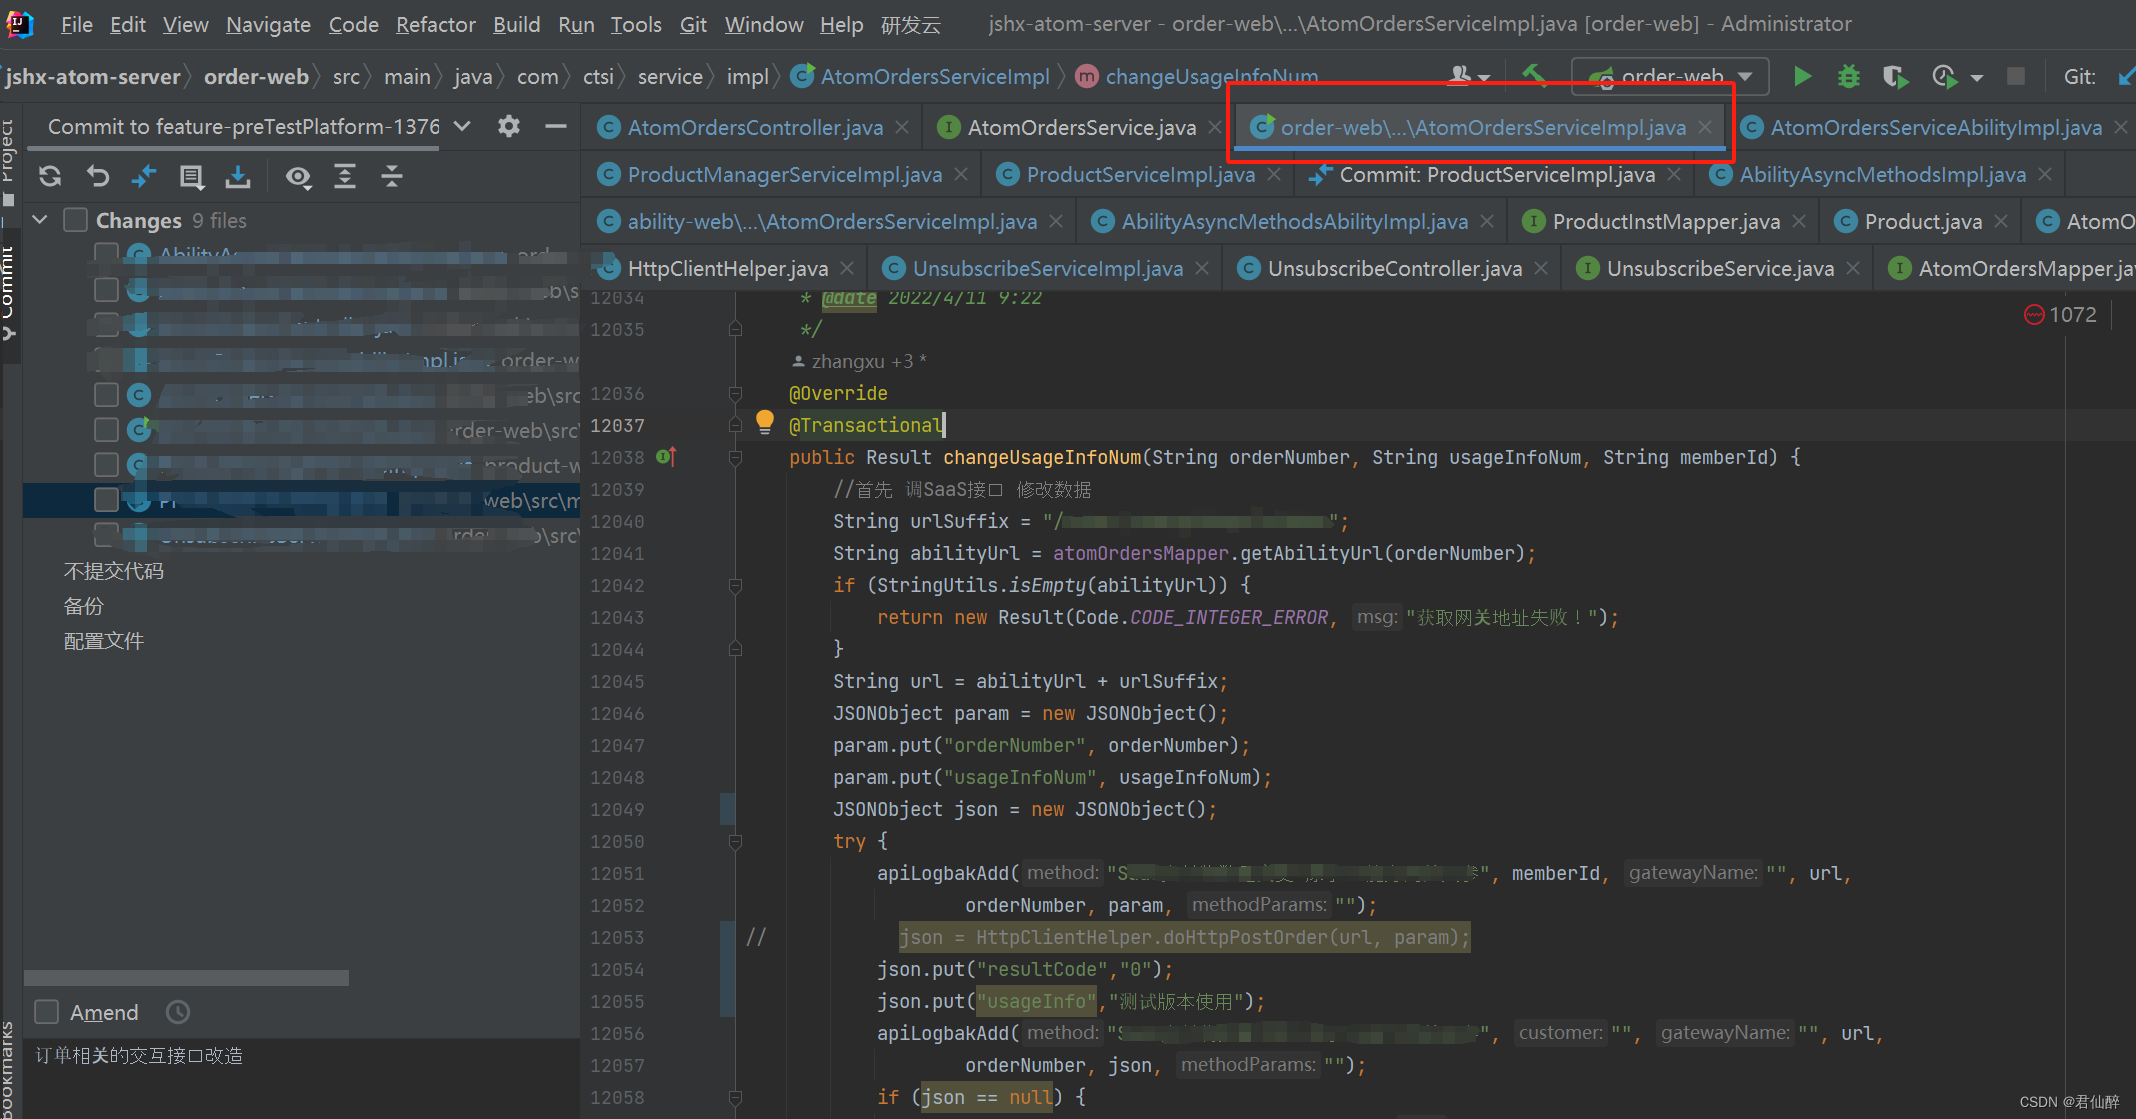Select the 备份 changelist
2136x1119 pixels.
coord(84,606)
